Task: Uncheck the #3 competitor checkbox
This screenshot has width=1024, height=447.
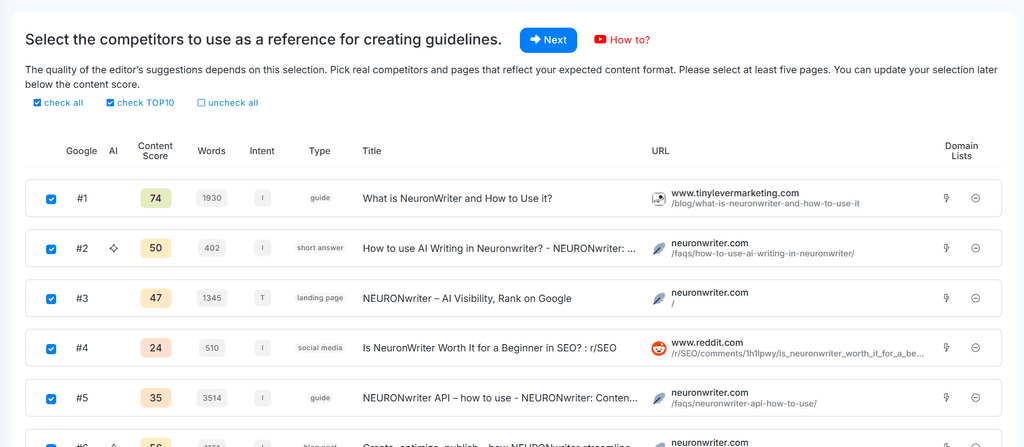Action: 51,299
